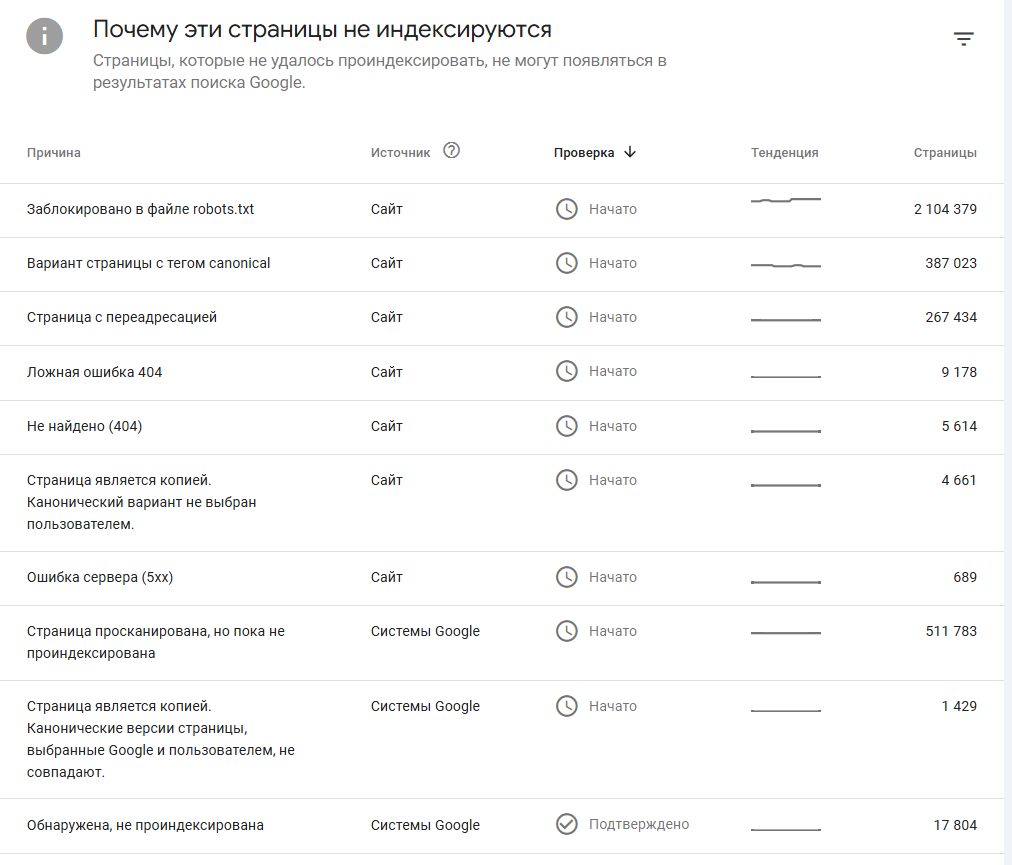Click the page count 689
The width and height of the screenshot is (1012, 865).
point(965,577)
